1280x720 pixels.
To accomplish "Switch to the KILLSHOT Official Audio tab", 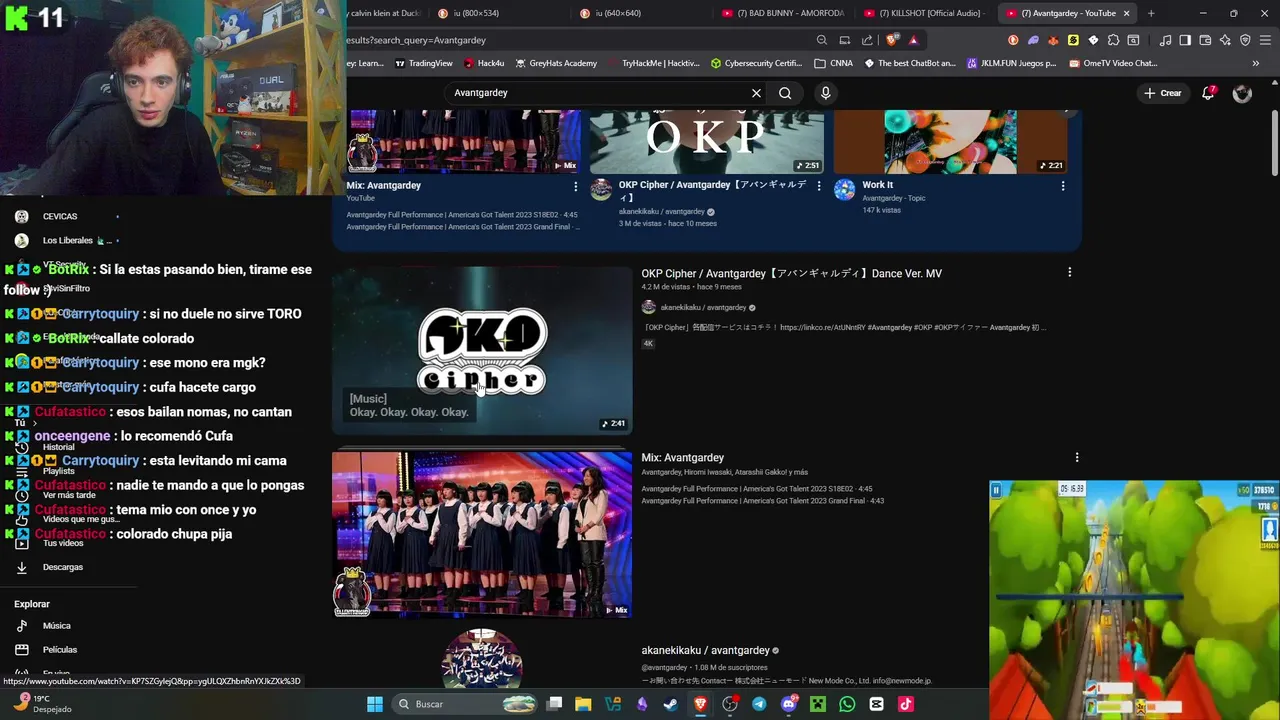I will click(x=927, y=13).
